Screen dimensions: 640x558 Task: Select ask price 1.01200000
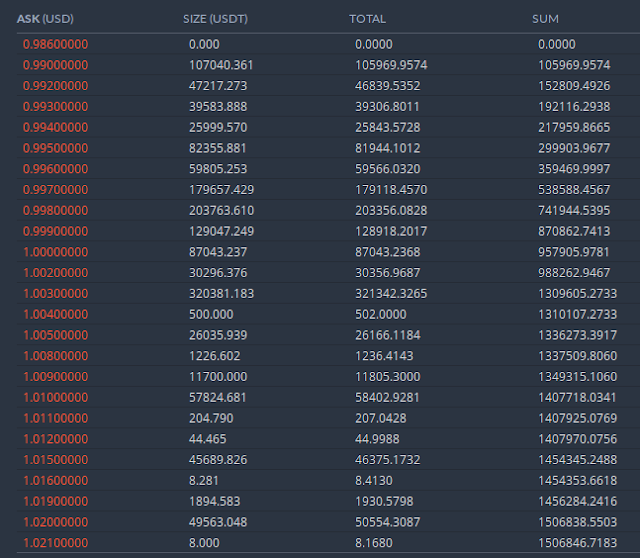[x=56, y=439]
